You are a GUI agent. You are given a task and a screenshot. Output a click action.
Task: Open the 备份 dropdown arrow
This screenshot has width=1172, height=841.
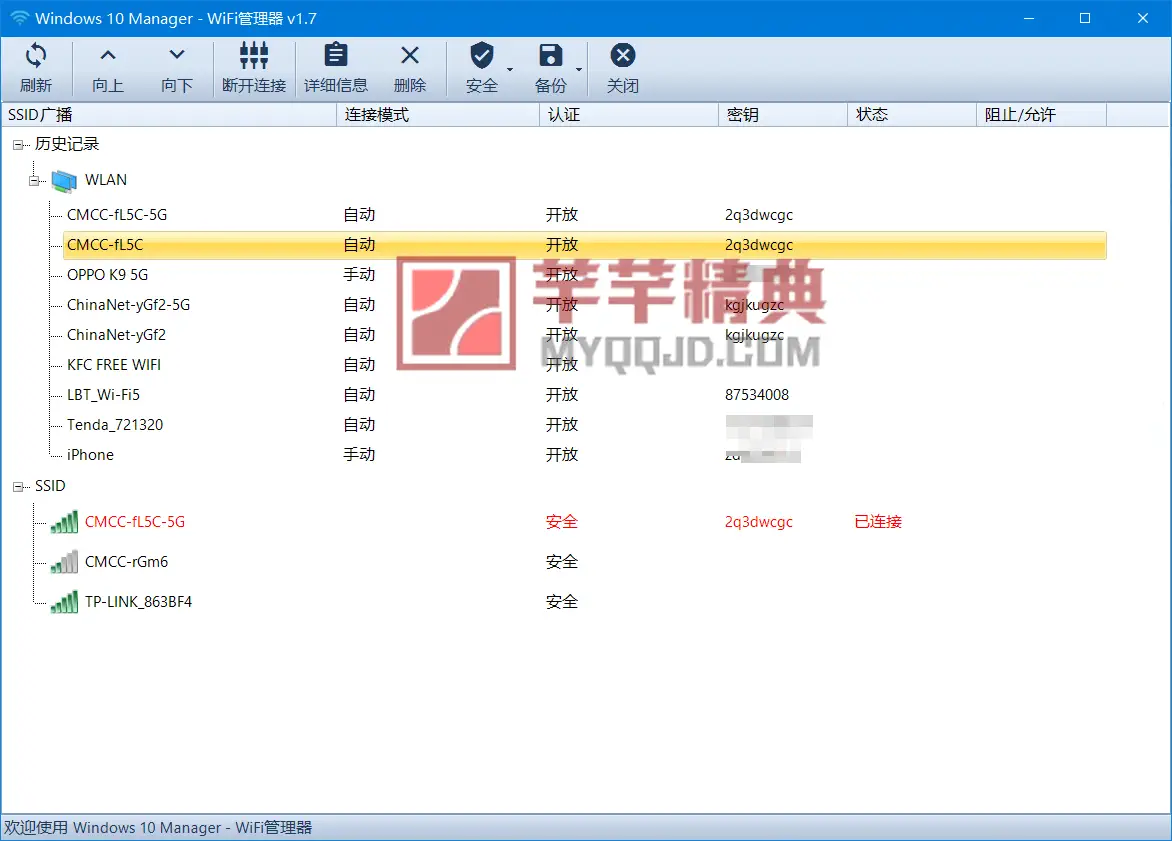(x=579, y=70)
